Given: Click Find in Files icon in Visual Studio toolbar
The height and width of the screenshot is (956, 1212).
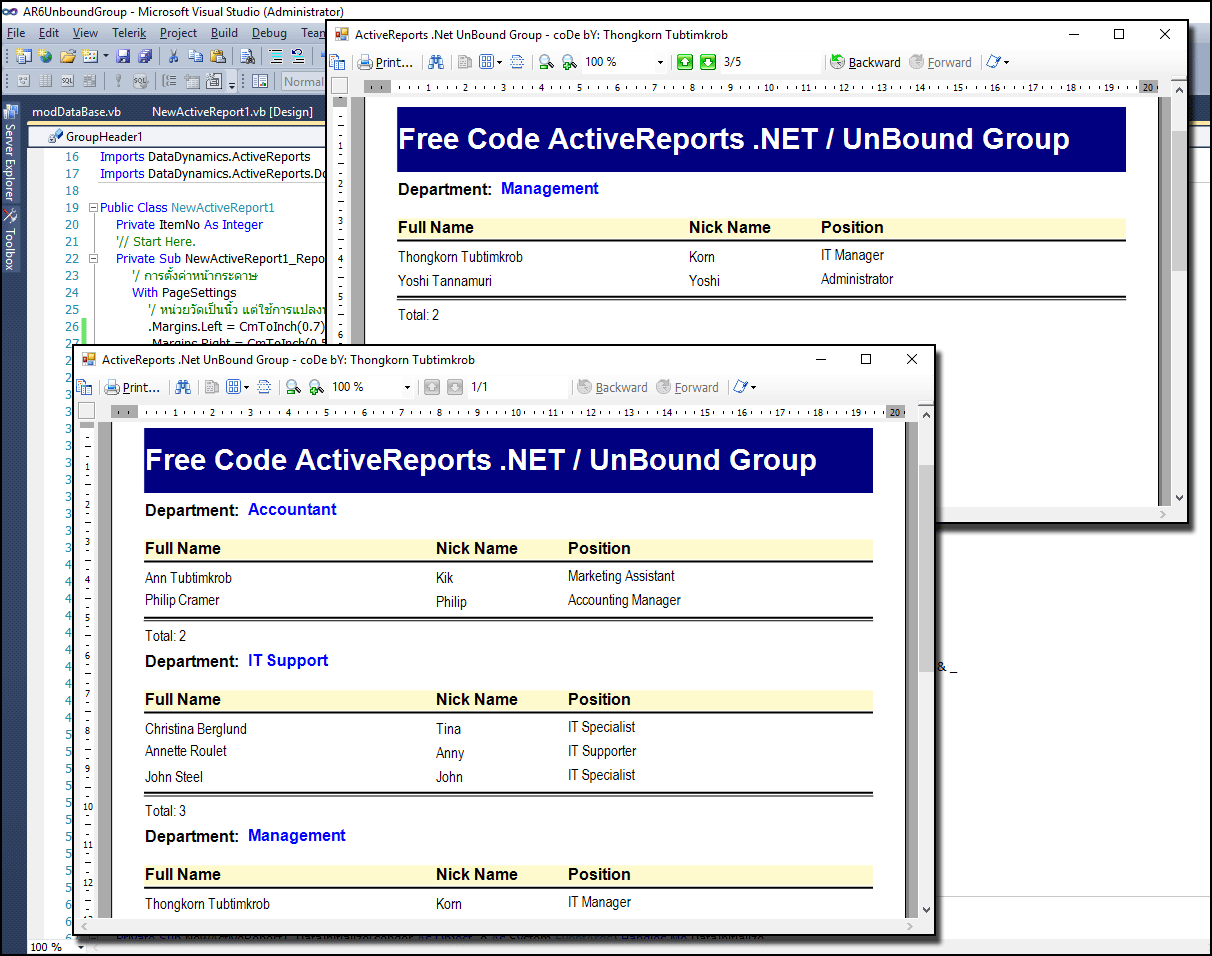Looking at the screenshot, I should click(x=247, y=56).
